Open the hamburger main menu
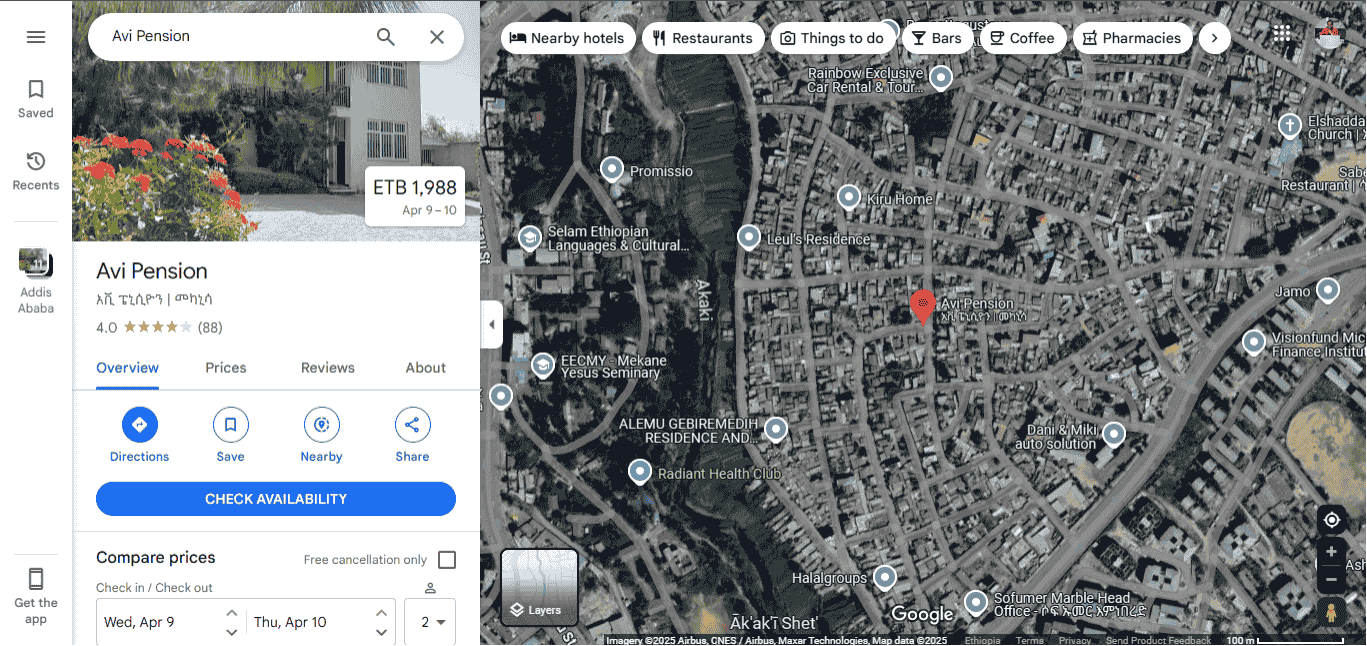Image resolution: width=1367 pixels, height=646 pixels. [36, 37]
